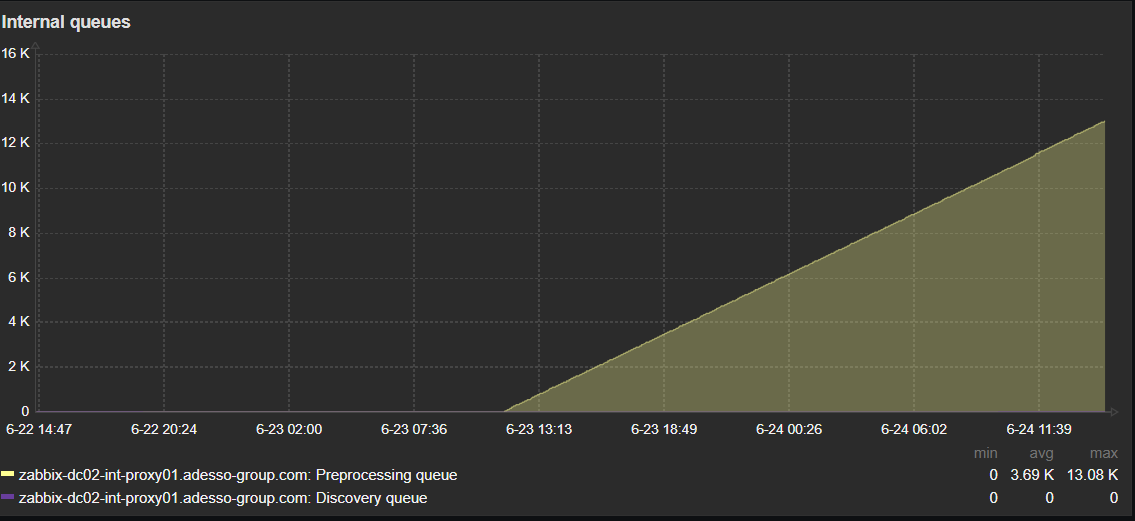Click the yellow Preprocessing queue legend swatch
Screen dimensions: 1135x521
[8, 475]
